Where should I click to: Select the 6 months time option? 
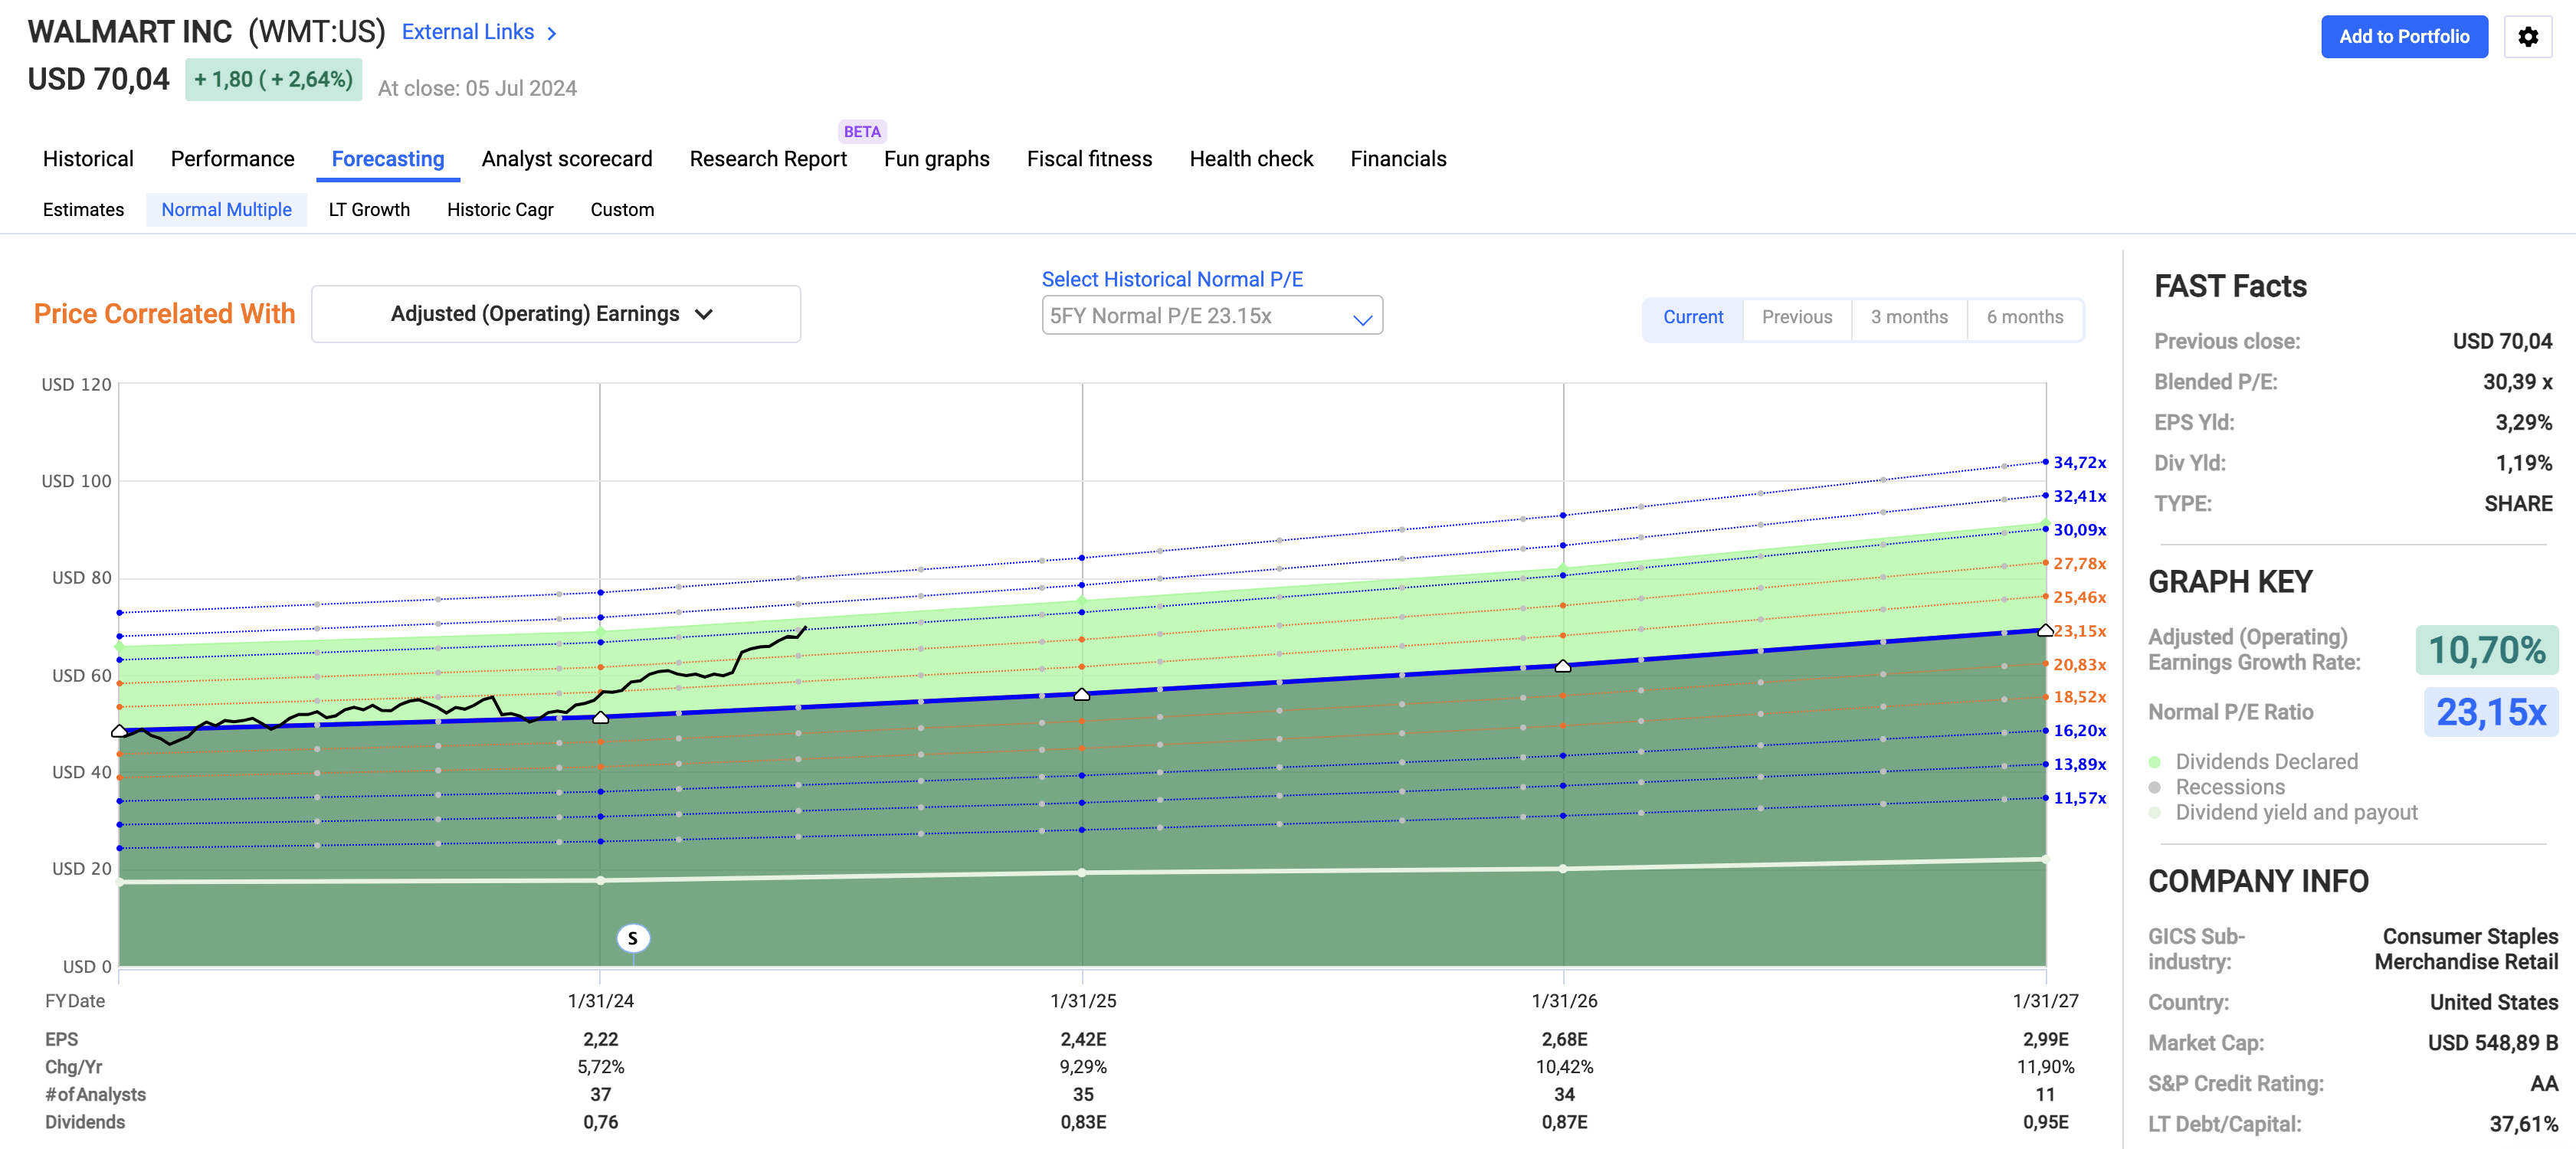[2024, 317]
